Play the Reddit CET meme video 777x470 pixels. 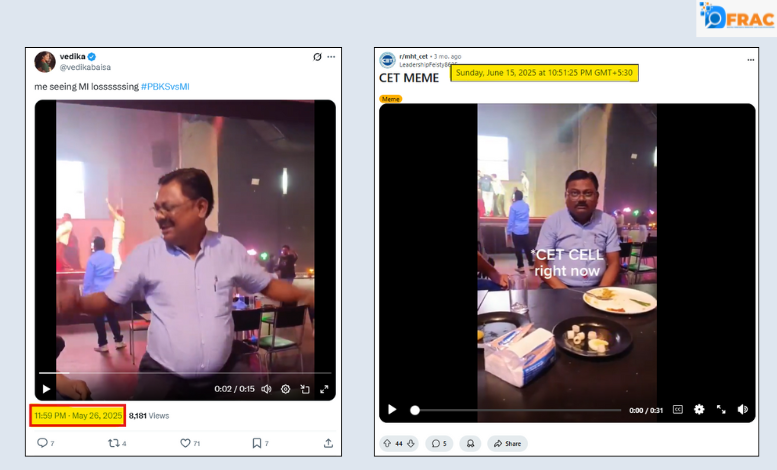(x=392, y=409)
